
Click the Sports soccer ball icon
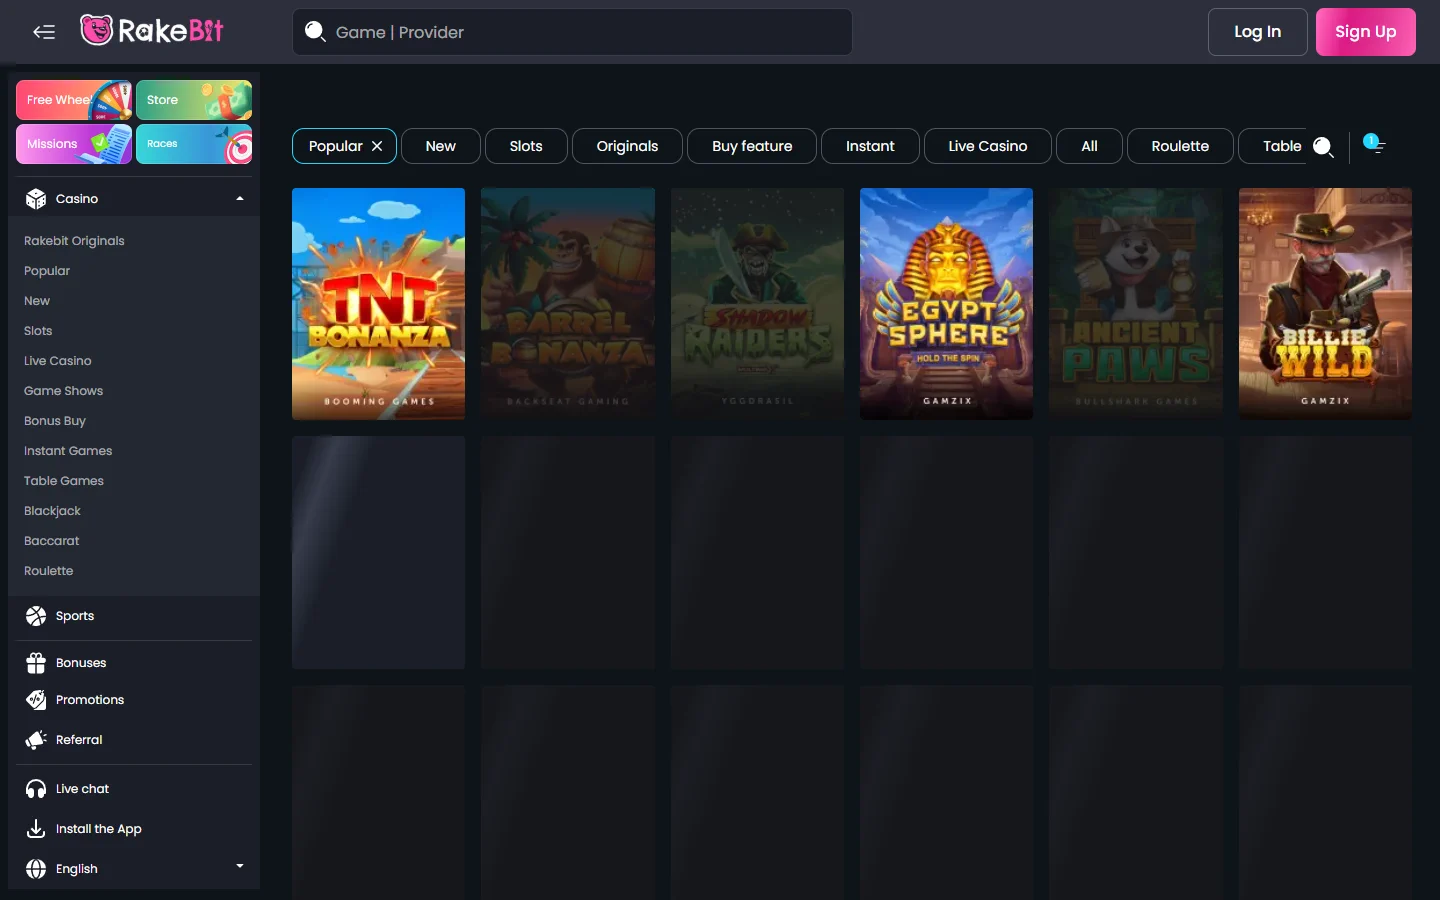click(36, 616)
